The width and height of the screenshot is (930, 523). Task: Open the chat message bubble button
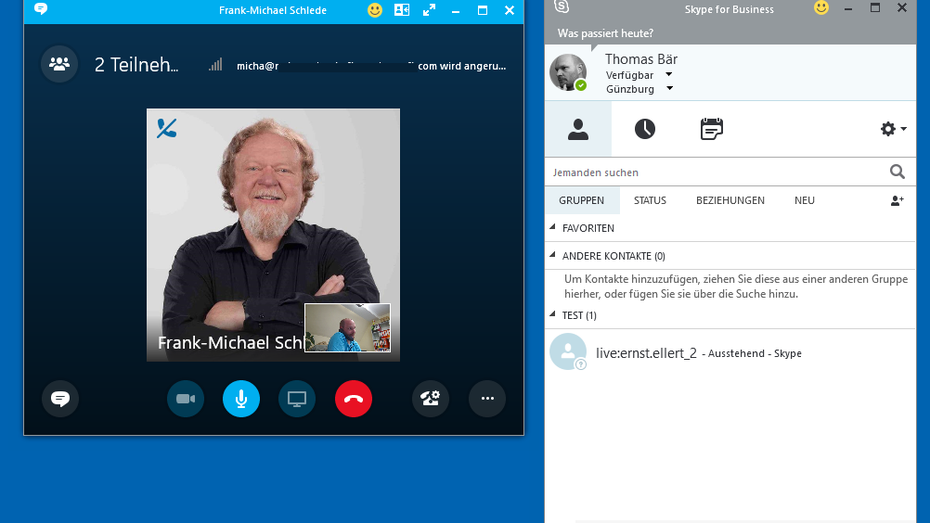60,399
